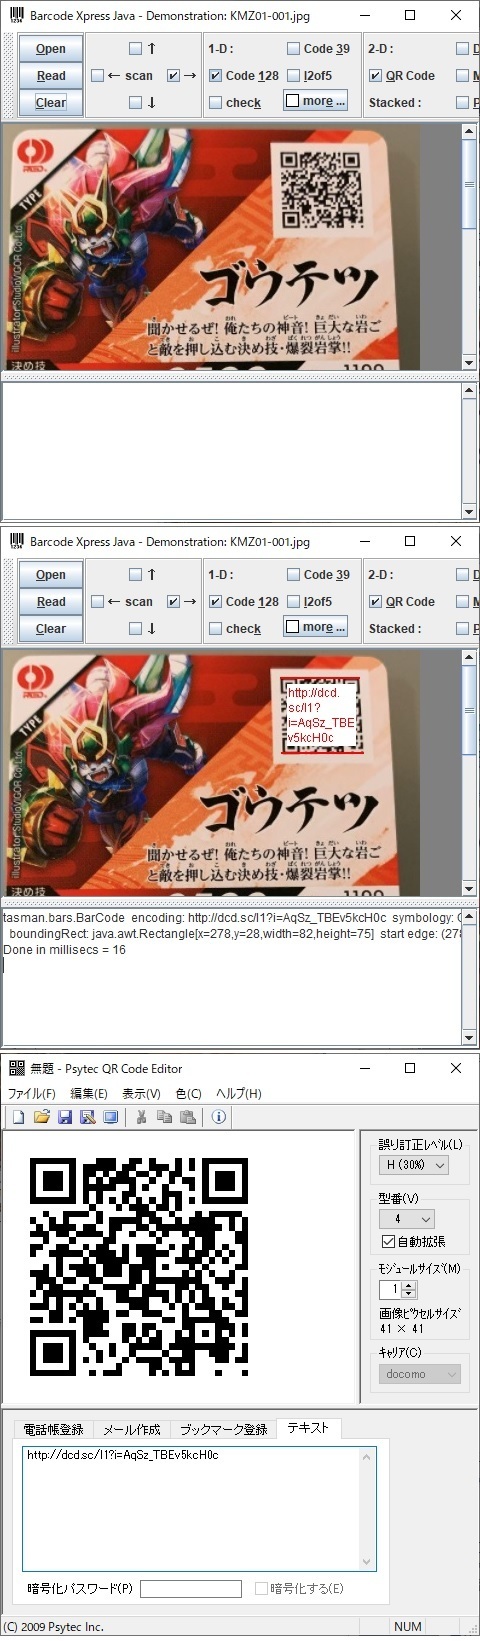Uncheck Code 128 in empty-output Barcode Xpress window
The width and height of the screenshot is (480, 1641).
(215, 75)
